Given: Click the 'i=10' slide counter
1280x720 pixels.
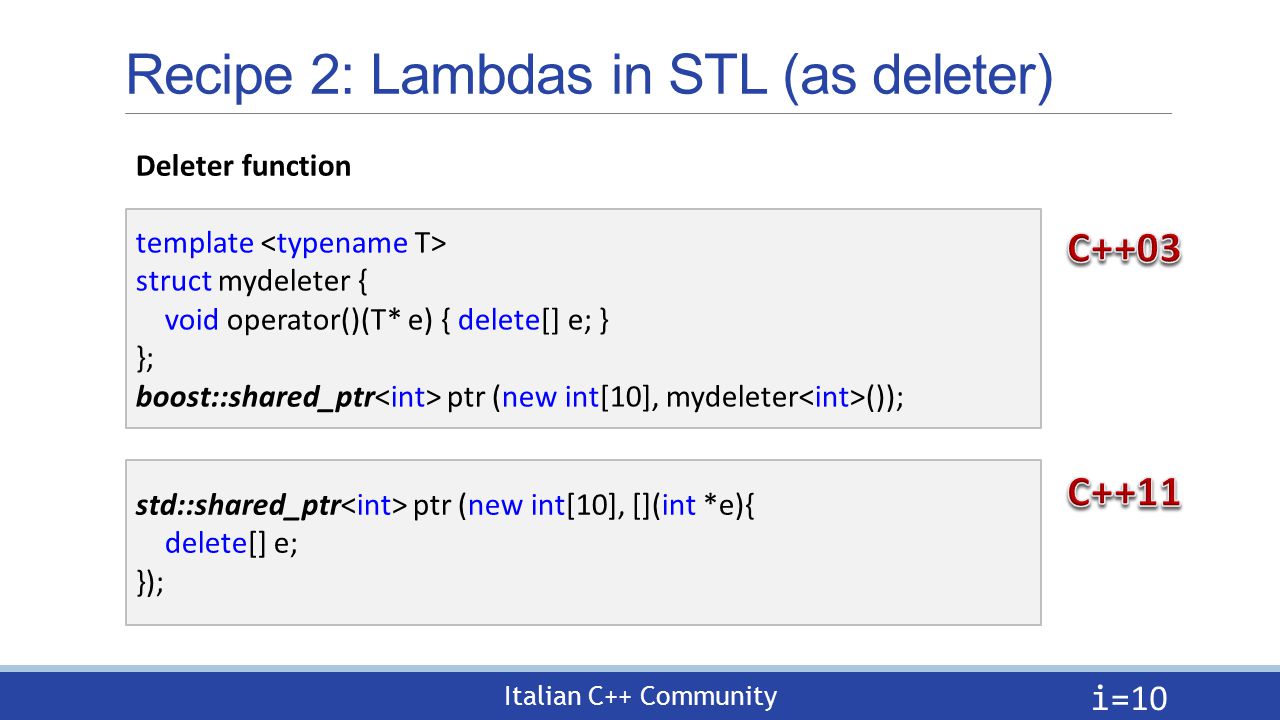Looking at the screenshot, I should [1131, 698].
